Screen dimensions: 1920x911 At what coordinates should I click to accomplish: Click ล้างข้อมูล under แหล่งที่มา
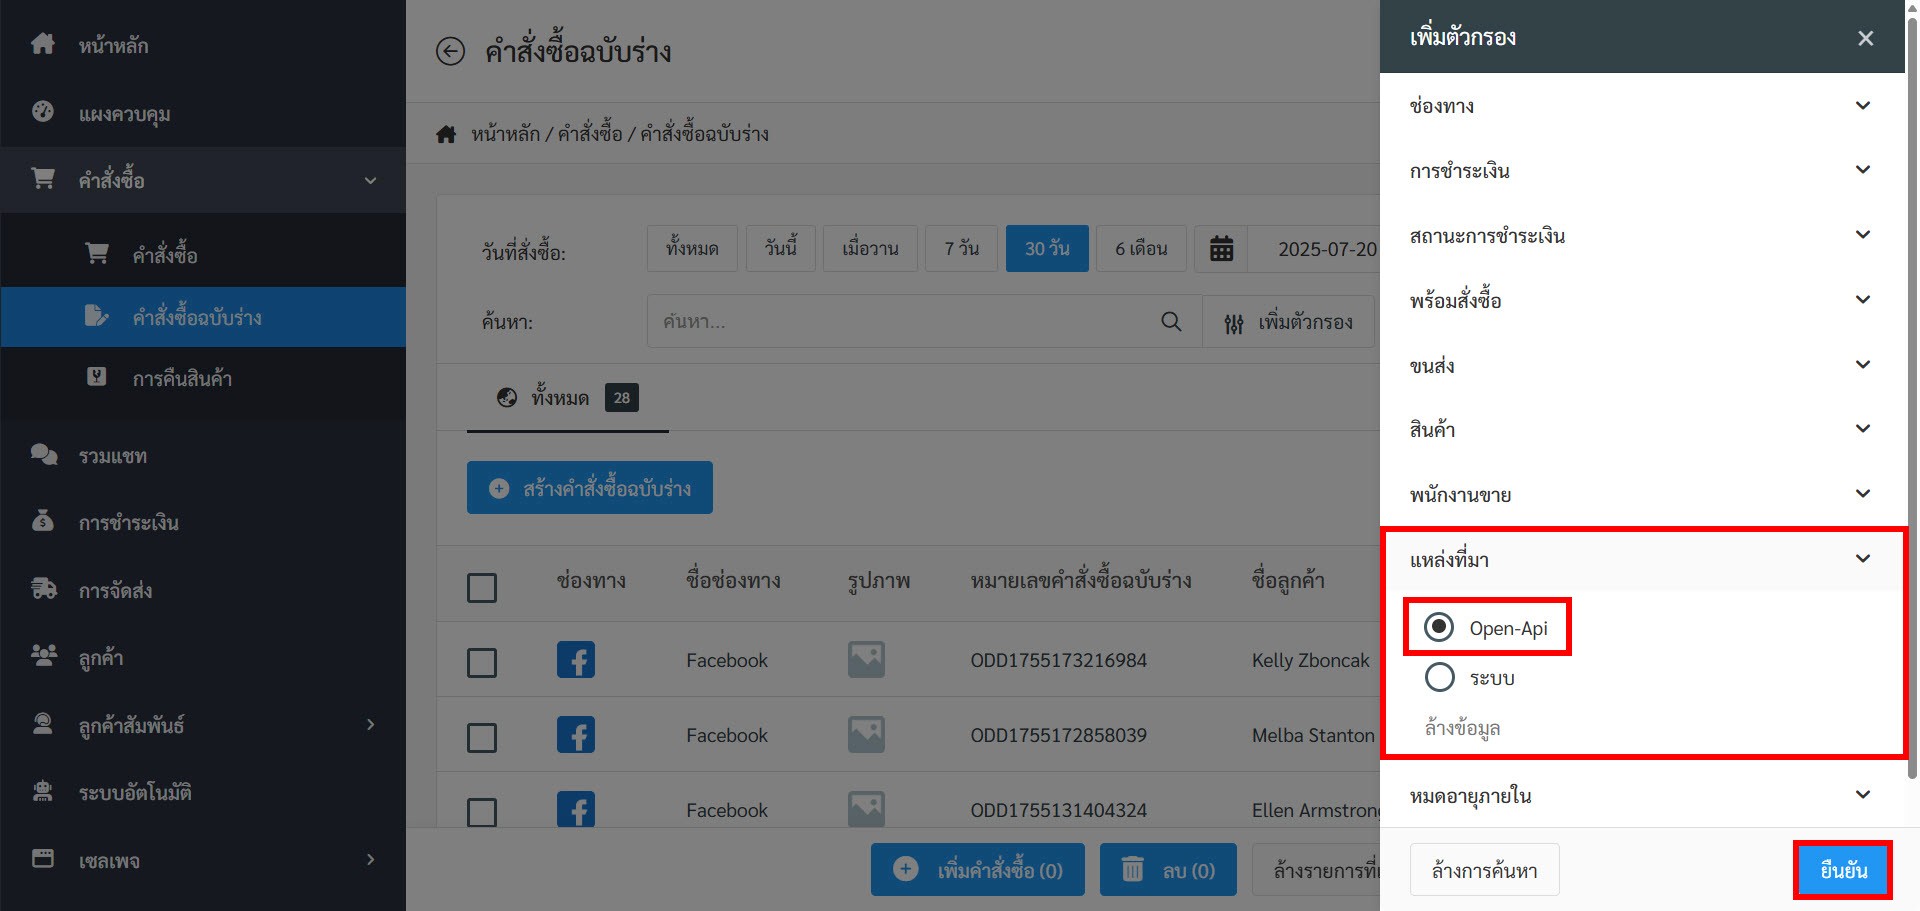[x=1462, y=728]
